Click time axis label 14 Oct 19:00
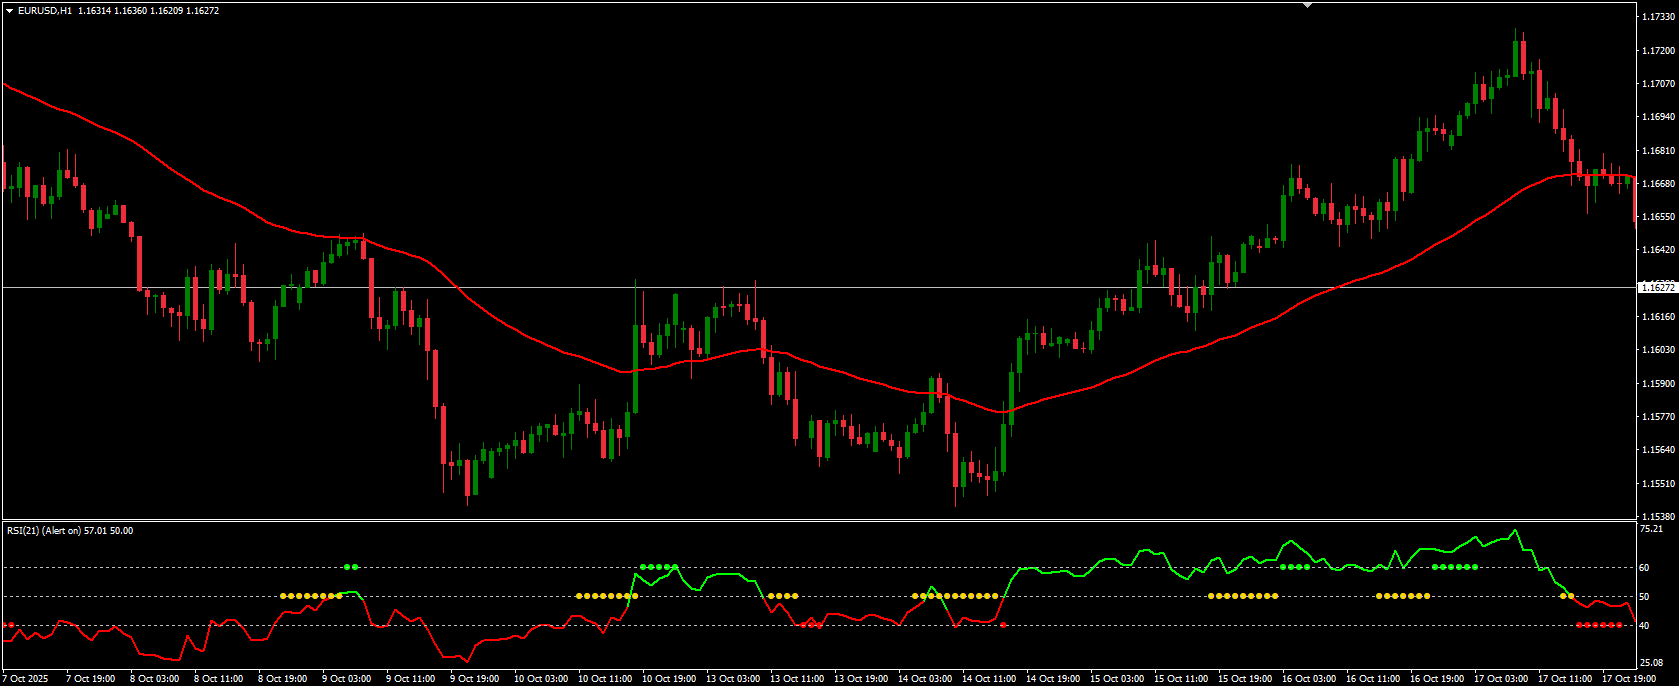Screen dimensions: 1679x686 coord(1053,679)
